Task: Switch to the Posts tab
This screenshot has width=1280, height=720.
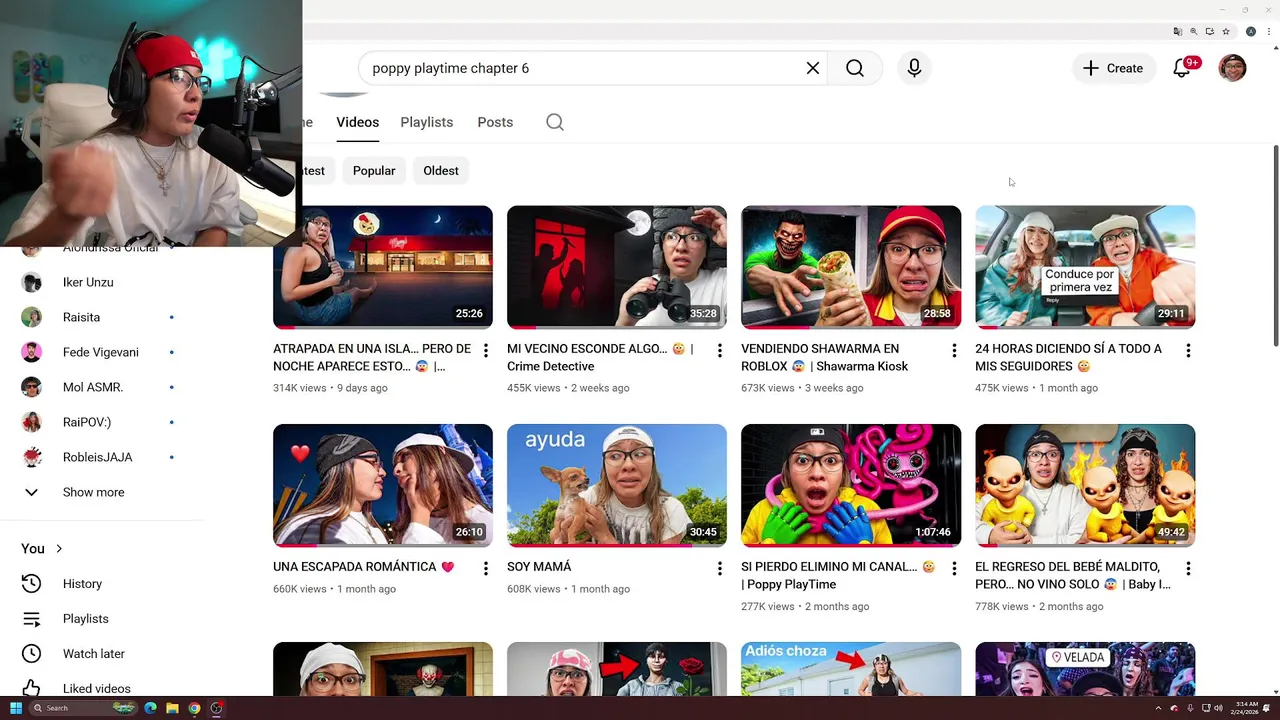Action: coord(495,122)
